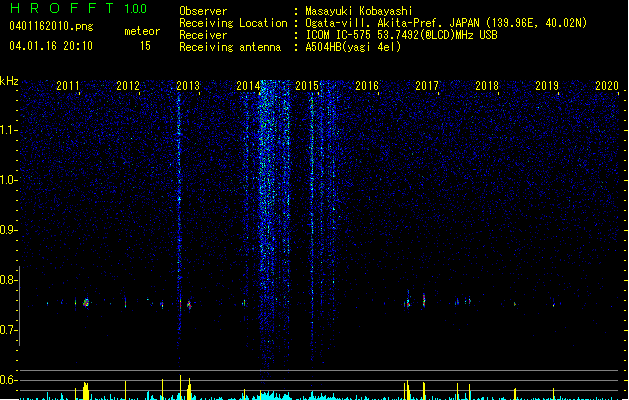This screenshot has width=629, height=400.
Task: Click the meteor echo cluster just after 2013
Action: 189,306
